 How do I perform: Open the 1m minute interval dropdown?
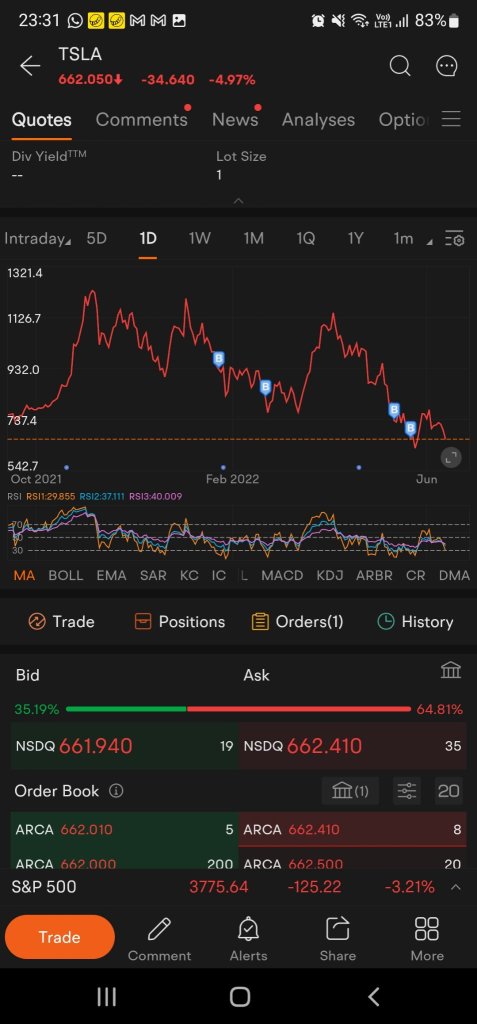point(412,239)
